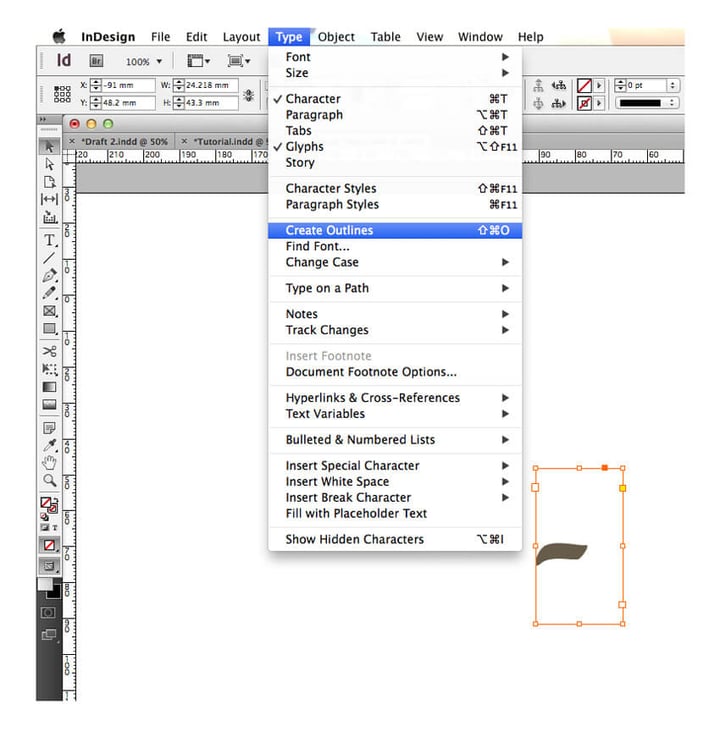Select the Gap tool

pos(49,199)
